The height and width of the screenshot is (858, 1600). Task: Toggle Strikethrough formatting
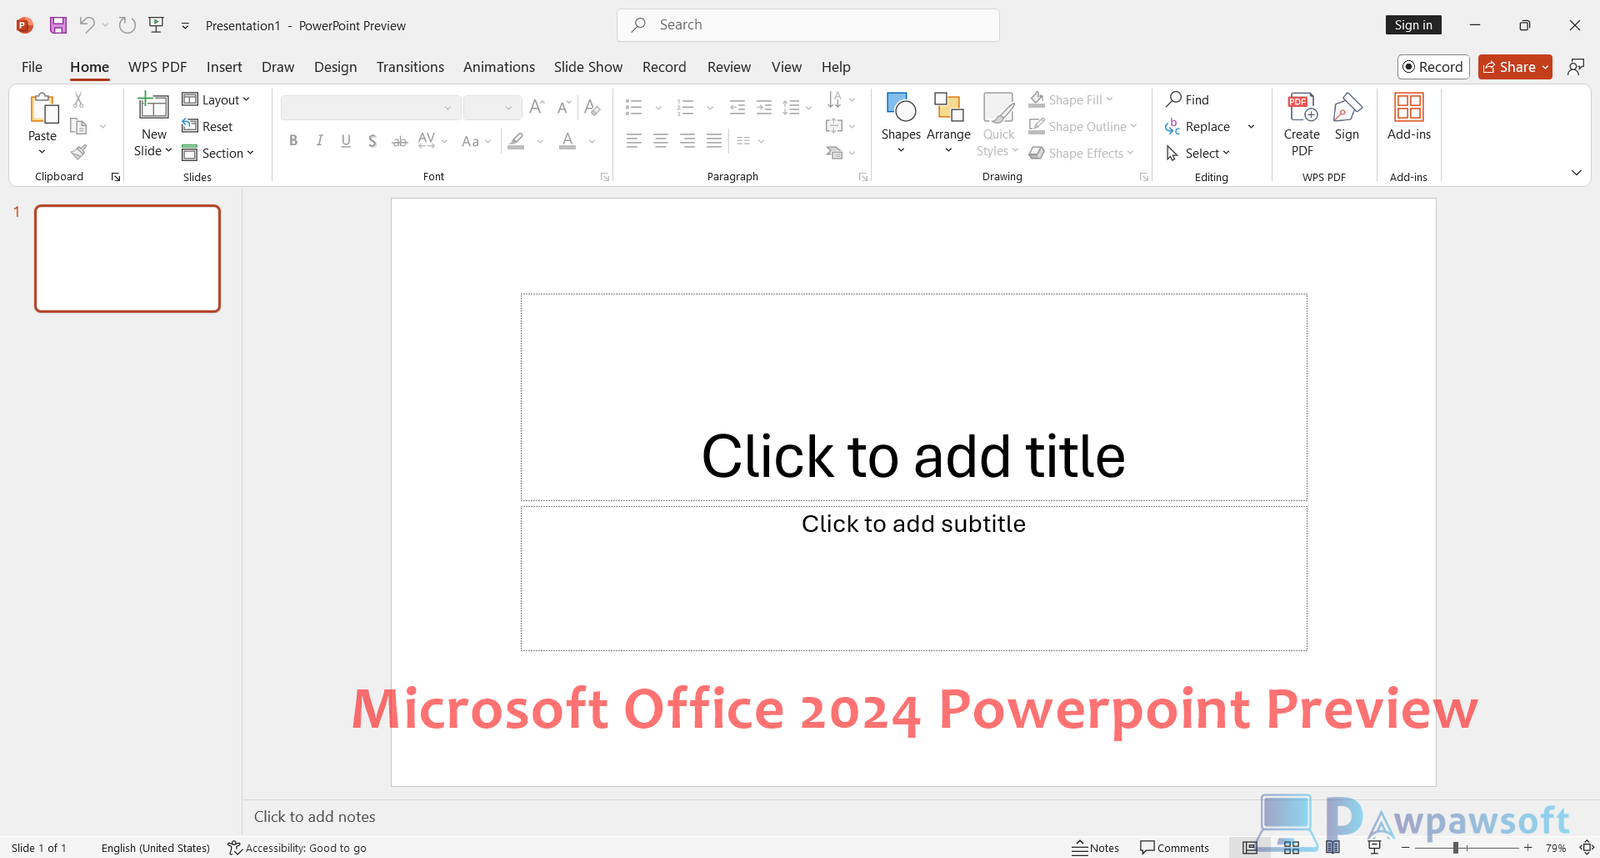[399, 141]
